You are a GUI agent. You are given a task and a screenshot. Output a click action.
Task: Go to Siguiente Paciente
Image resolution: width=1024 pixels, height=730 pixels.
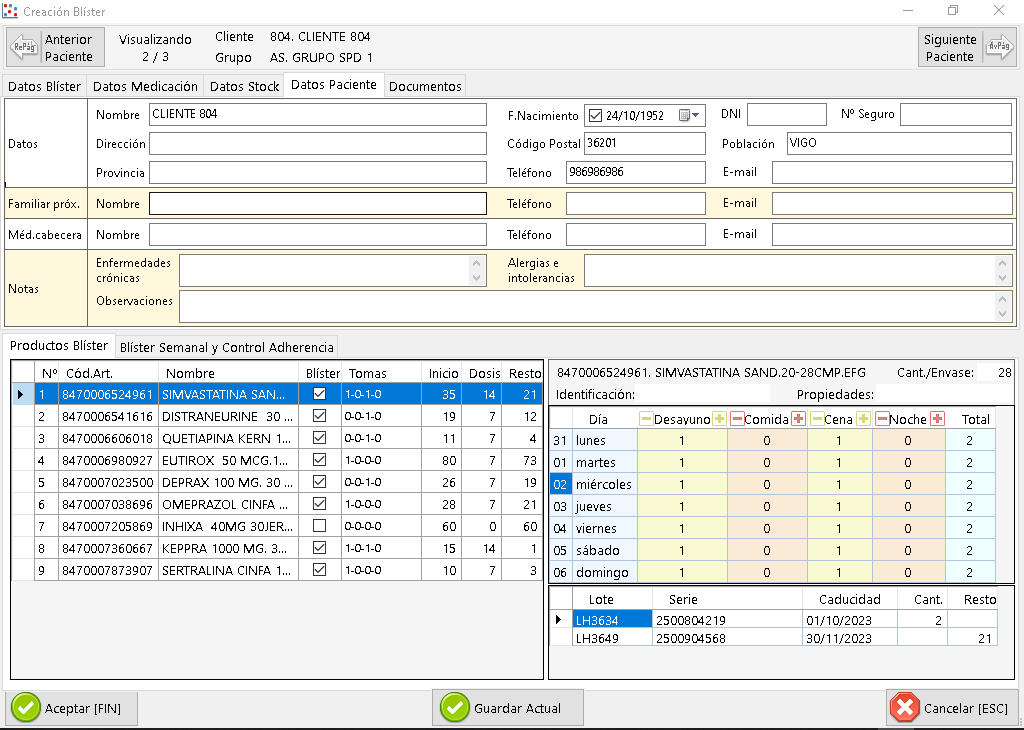pos(967,47)
